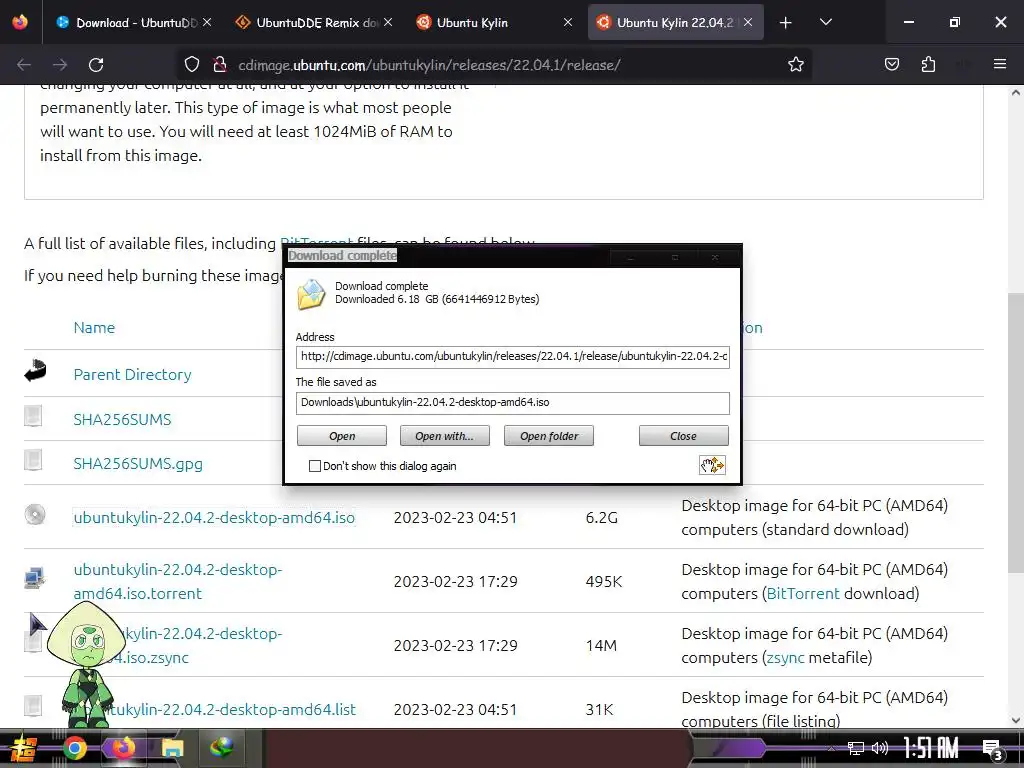Screen dimensions: 1024x768
Task: Bookmark this page with the star
Action: click(795, 65)
